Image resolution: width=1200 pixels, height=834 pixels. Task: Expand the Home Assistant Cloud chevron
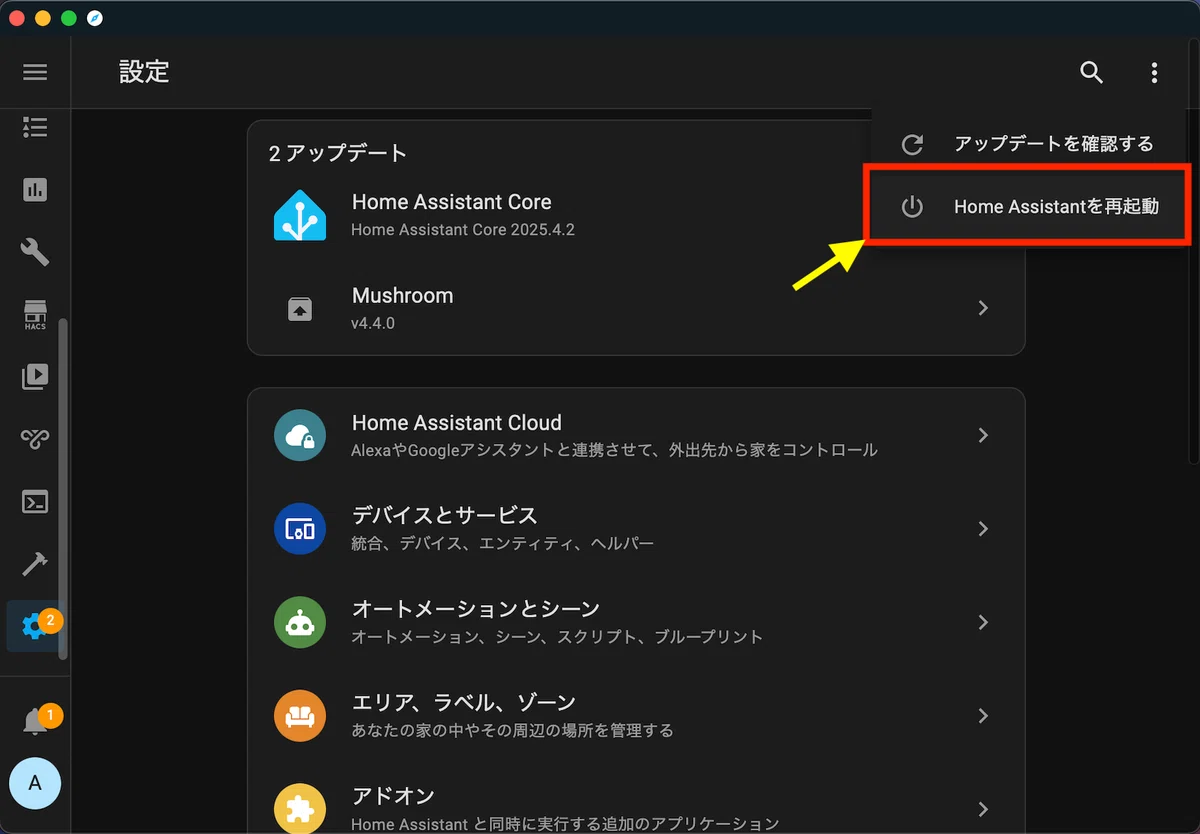[983, 435]
